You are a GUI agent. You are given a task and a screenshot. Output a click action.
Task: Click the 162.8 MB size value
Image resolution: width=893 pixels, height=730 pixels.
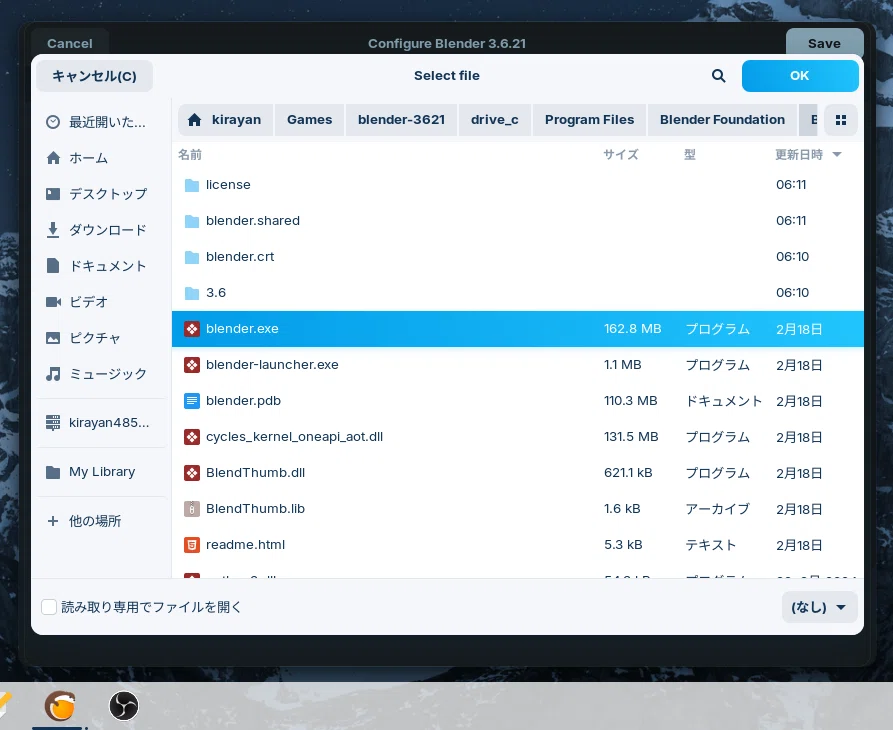pyautogui.click(x=632, y=329)
